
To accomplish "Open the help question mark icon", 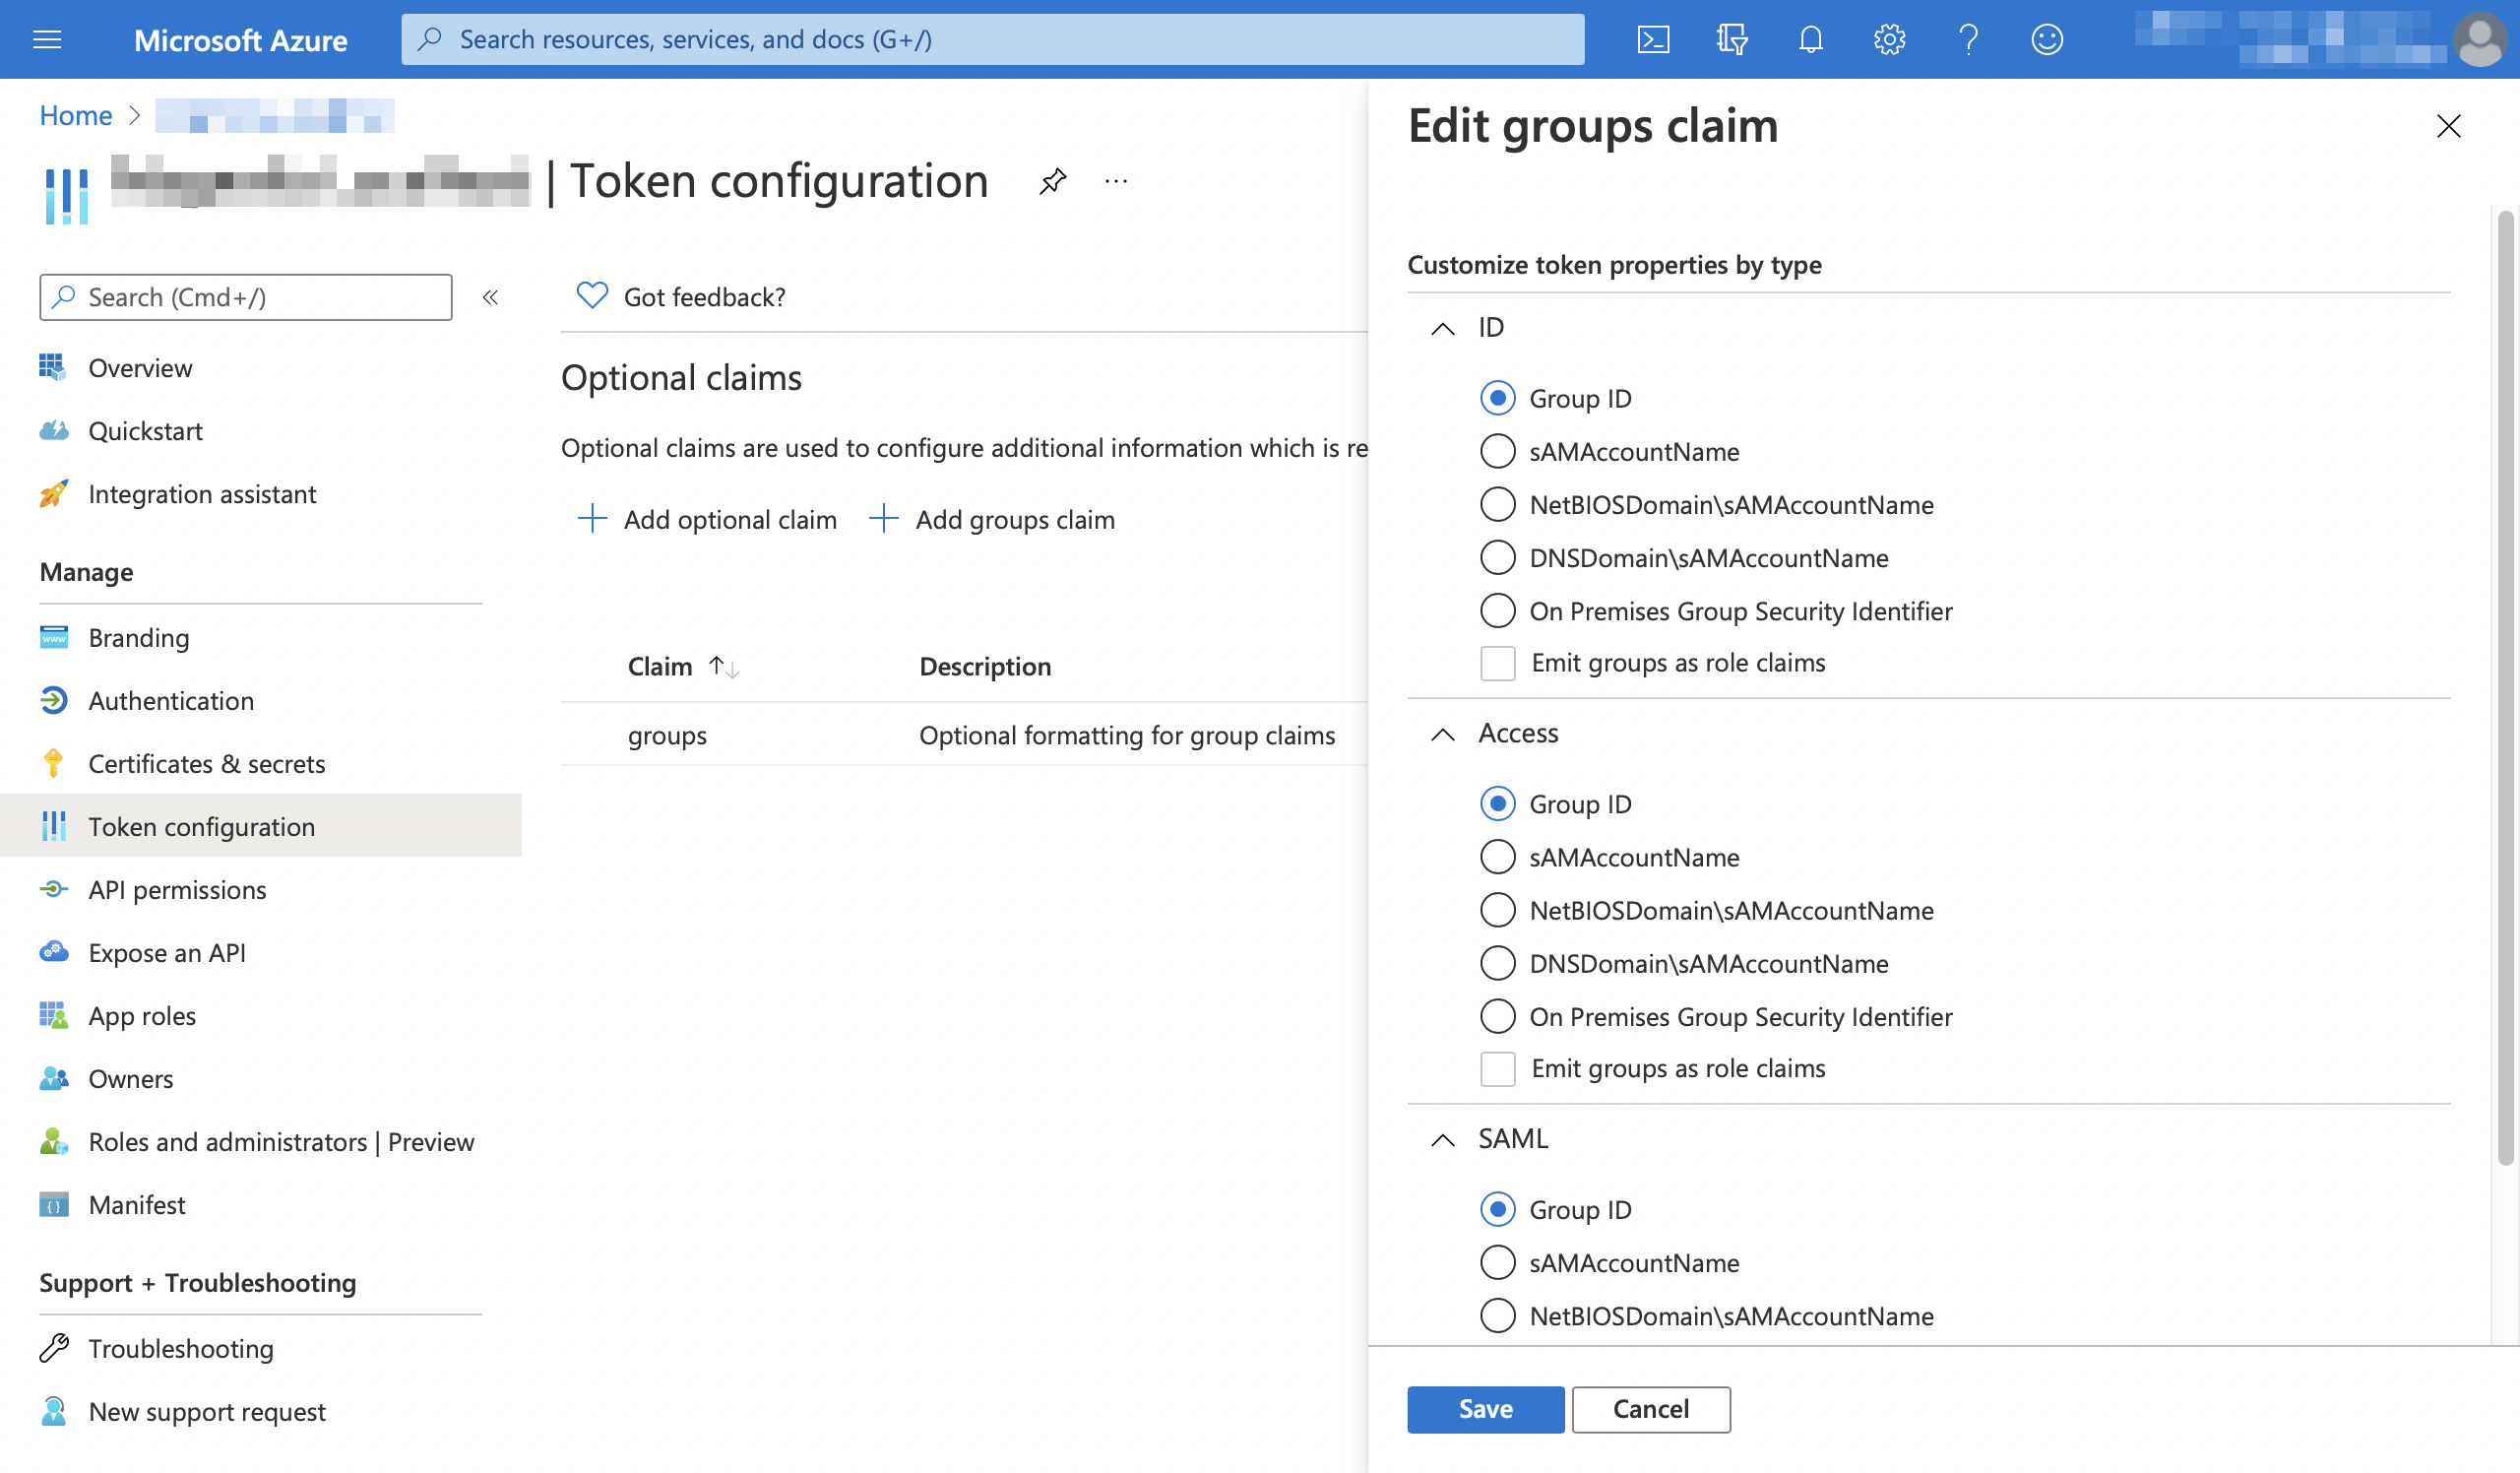I will [1968, 40].
